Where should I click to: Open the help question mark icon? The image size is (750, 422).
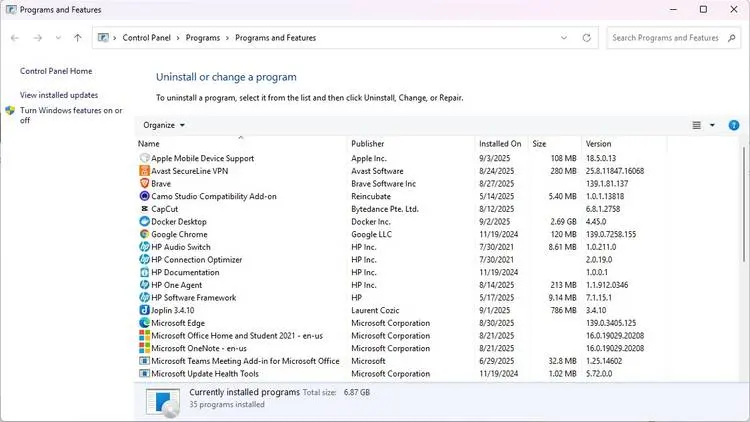point(734,125)
